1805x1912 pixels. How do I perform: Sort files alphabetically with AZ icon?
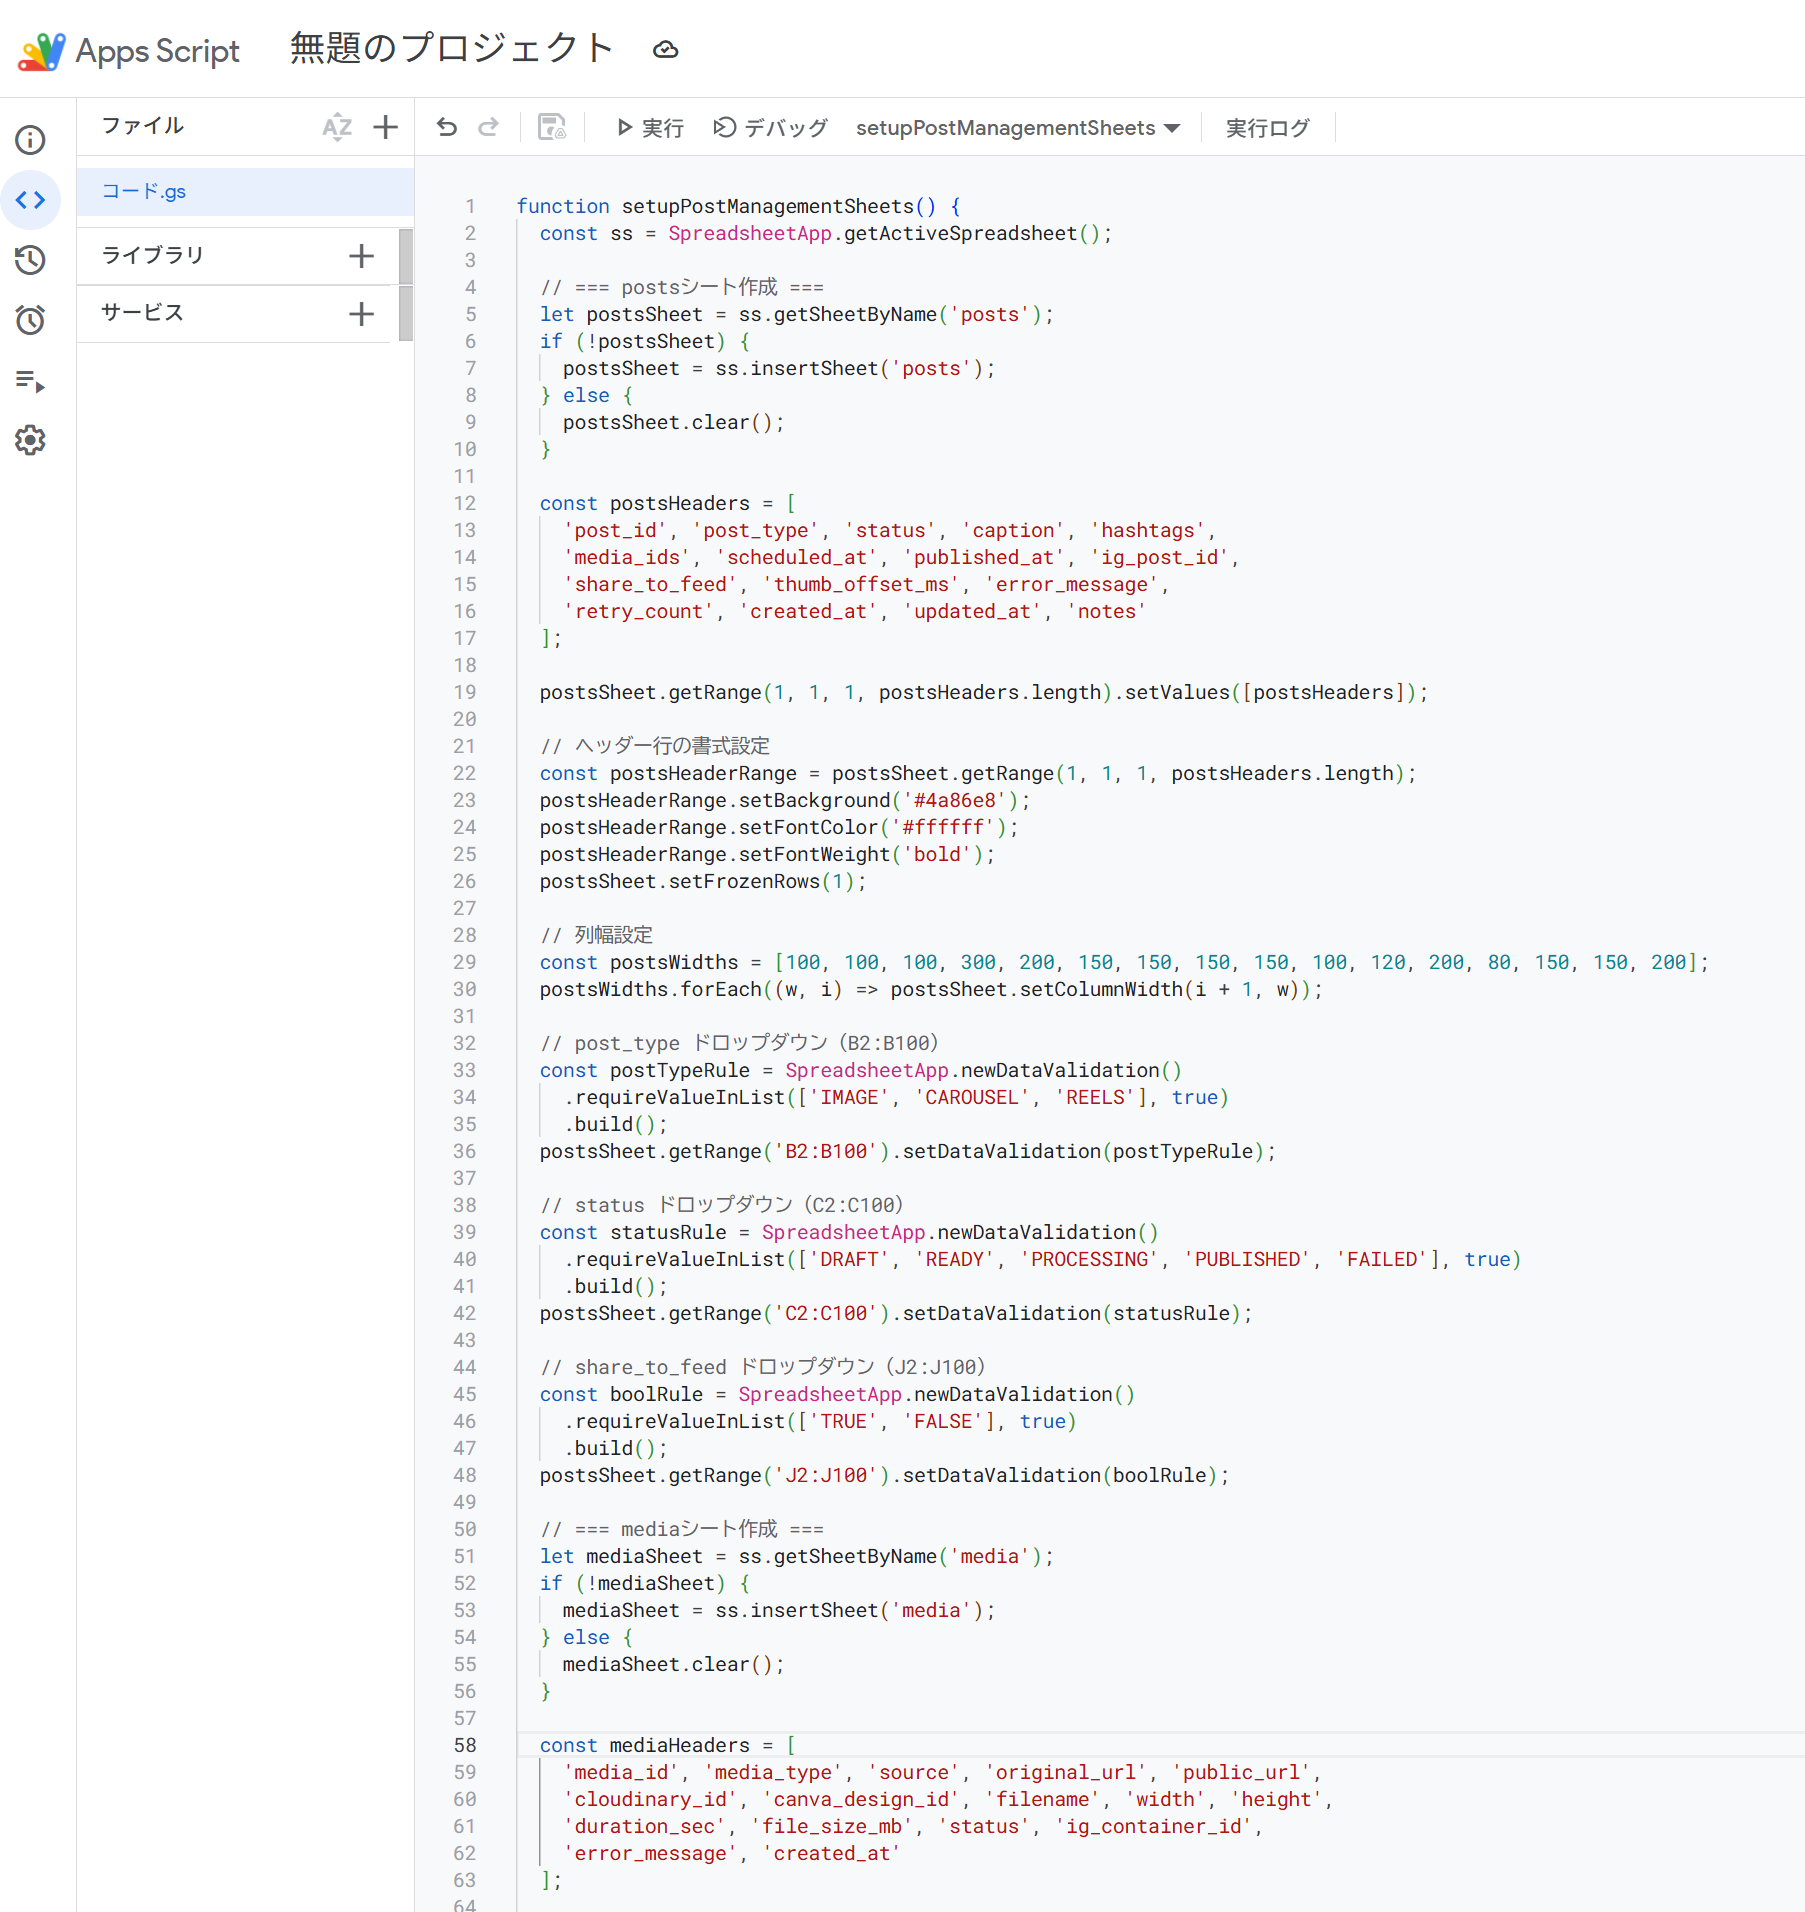pos(337,127)
